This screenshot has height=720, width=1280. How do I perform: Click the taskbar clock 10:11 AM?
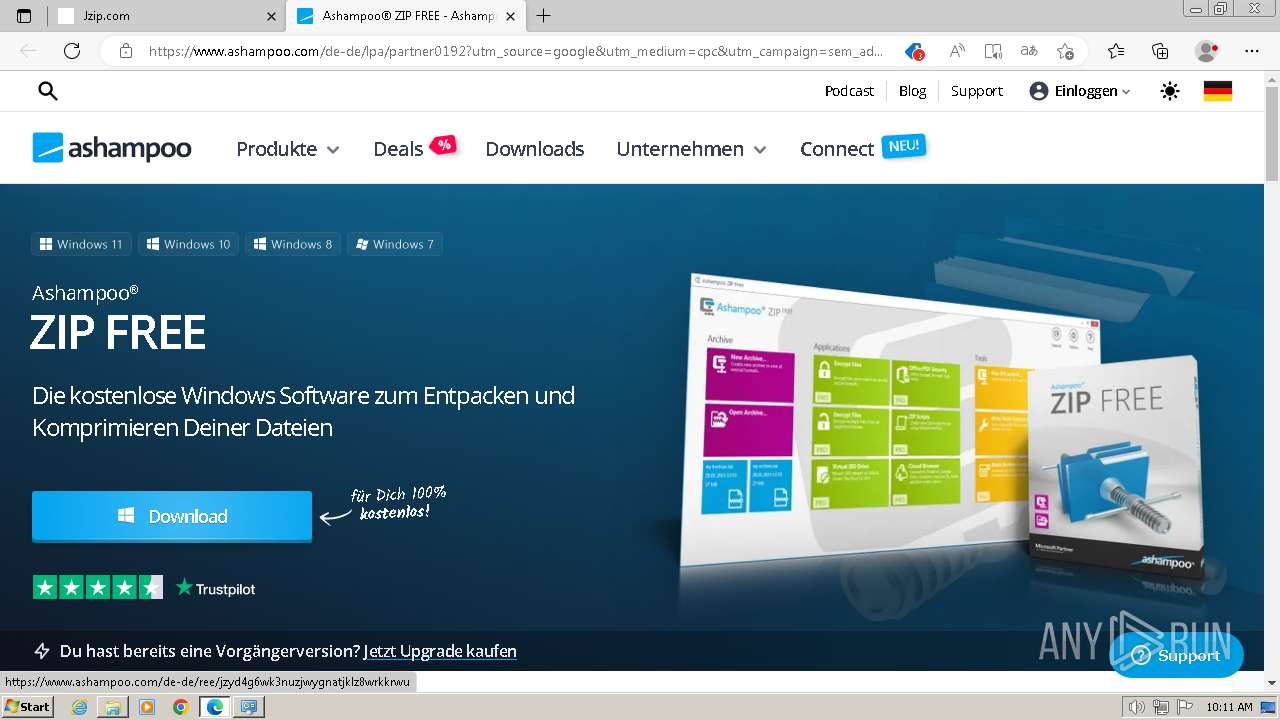[x=1229, y=707]
